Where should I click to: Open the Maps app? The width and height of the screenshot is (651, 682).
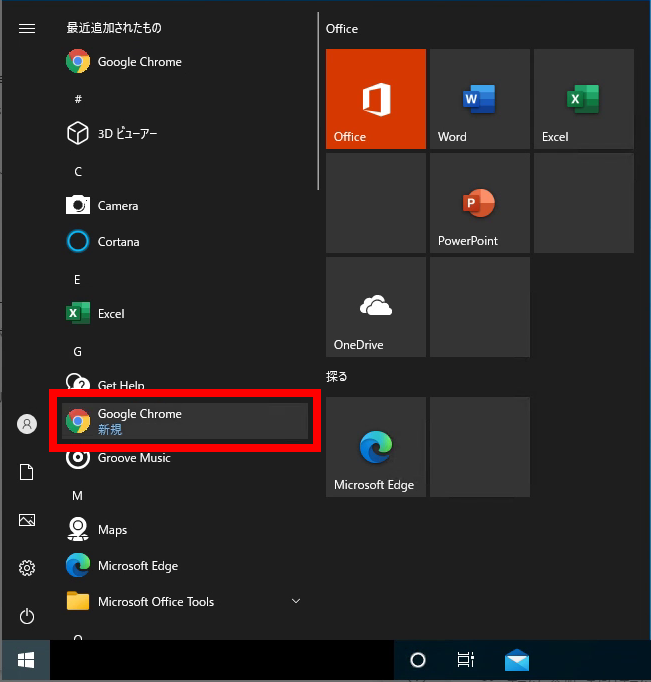point(185,529)
